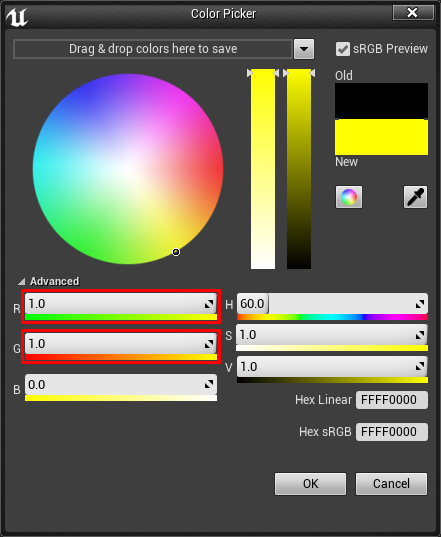
Task: Click the G value spinner arrow icon
Action: (x=209, y=344)
